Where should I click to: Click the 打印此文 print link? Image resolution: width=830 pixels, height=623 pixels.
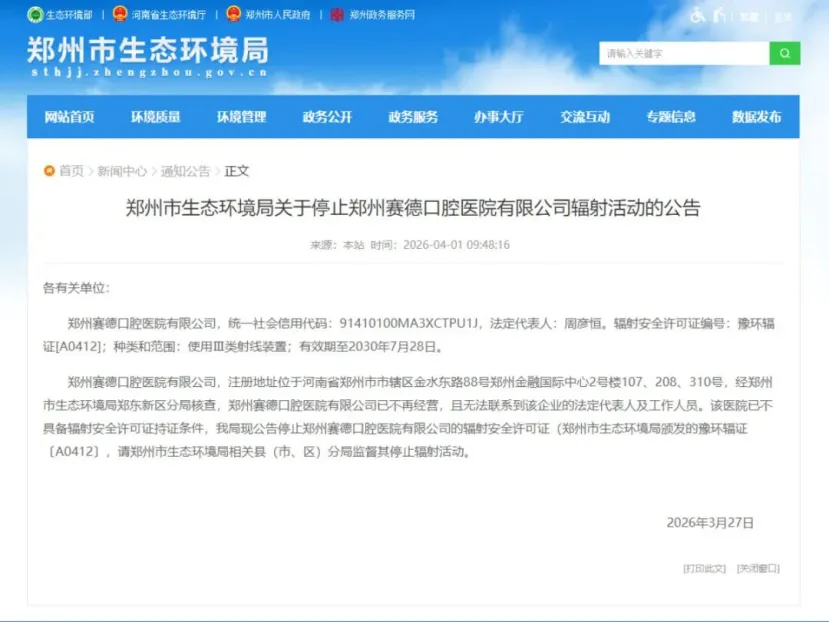pos(704,568)
